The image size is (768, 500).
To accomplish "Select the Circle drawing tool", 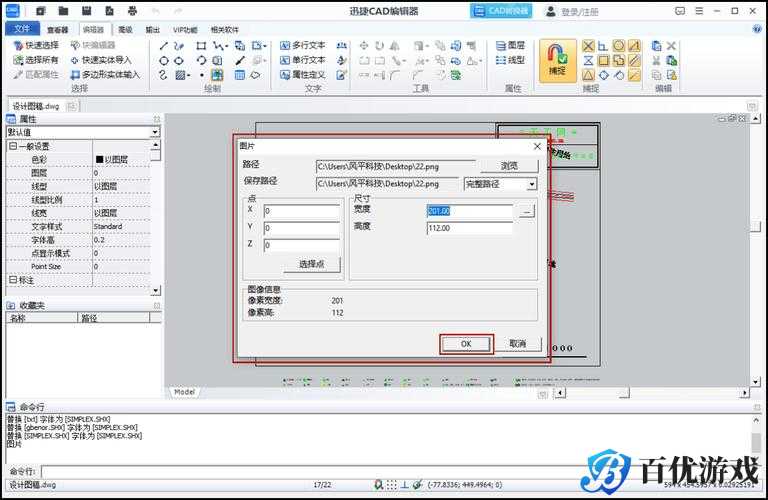I will 164,61.
